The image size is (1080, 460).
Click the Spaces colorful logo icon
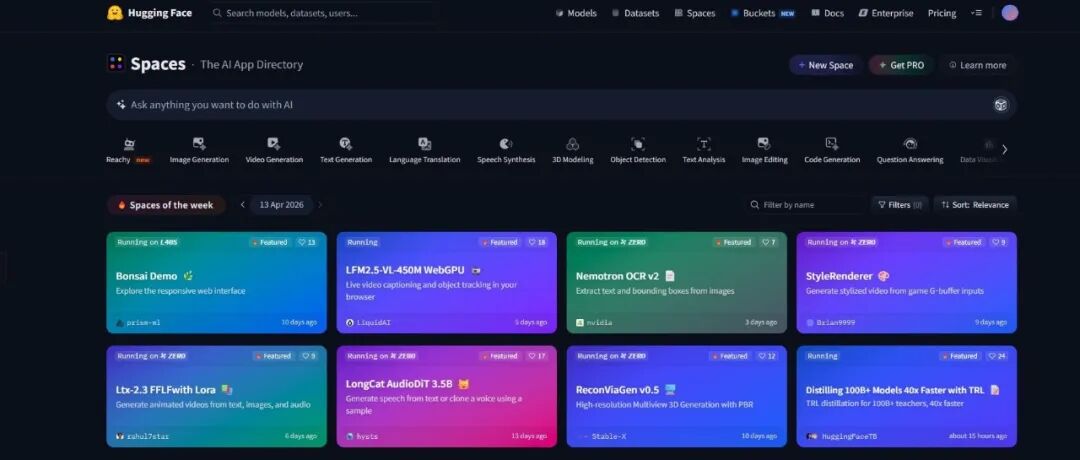[x=116, y=64]
